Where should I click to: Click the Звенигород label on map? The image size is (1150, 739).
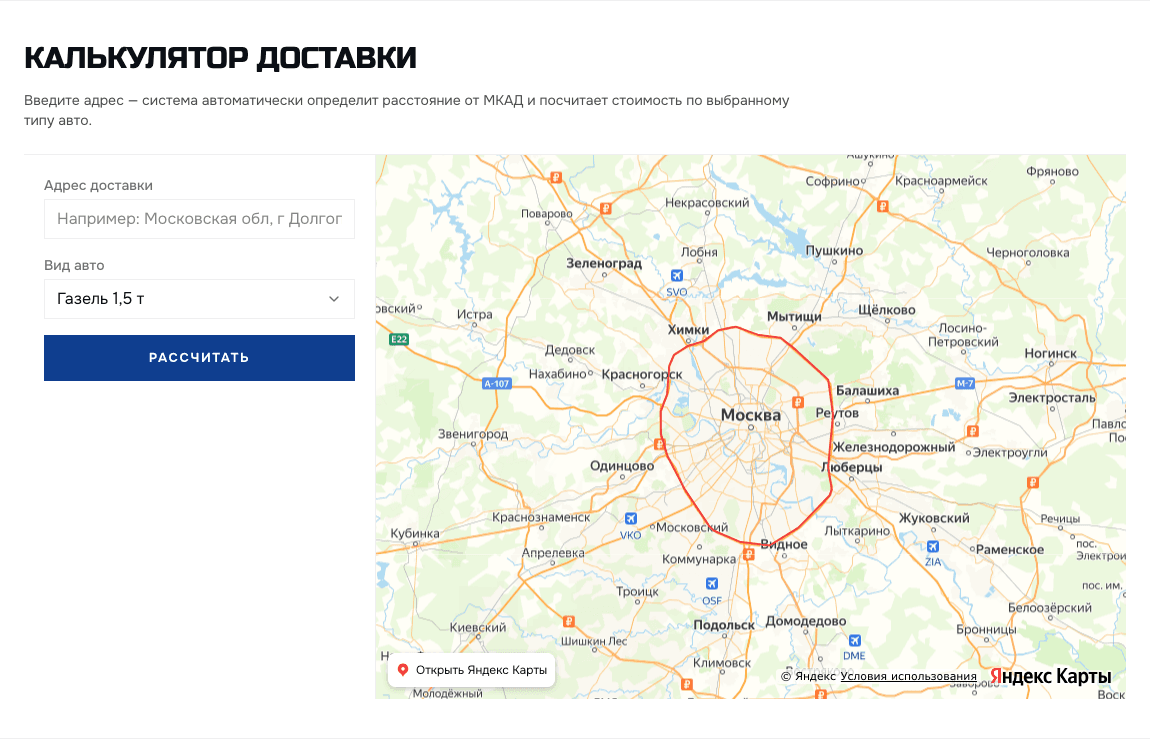(473, 433)
